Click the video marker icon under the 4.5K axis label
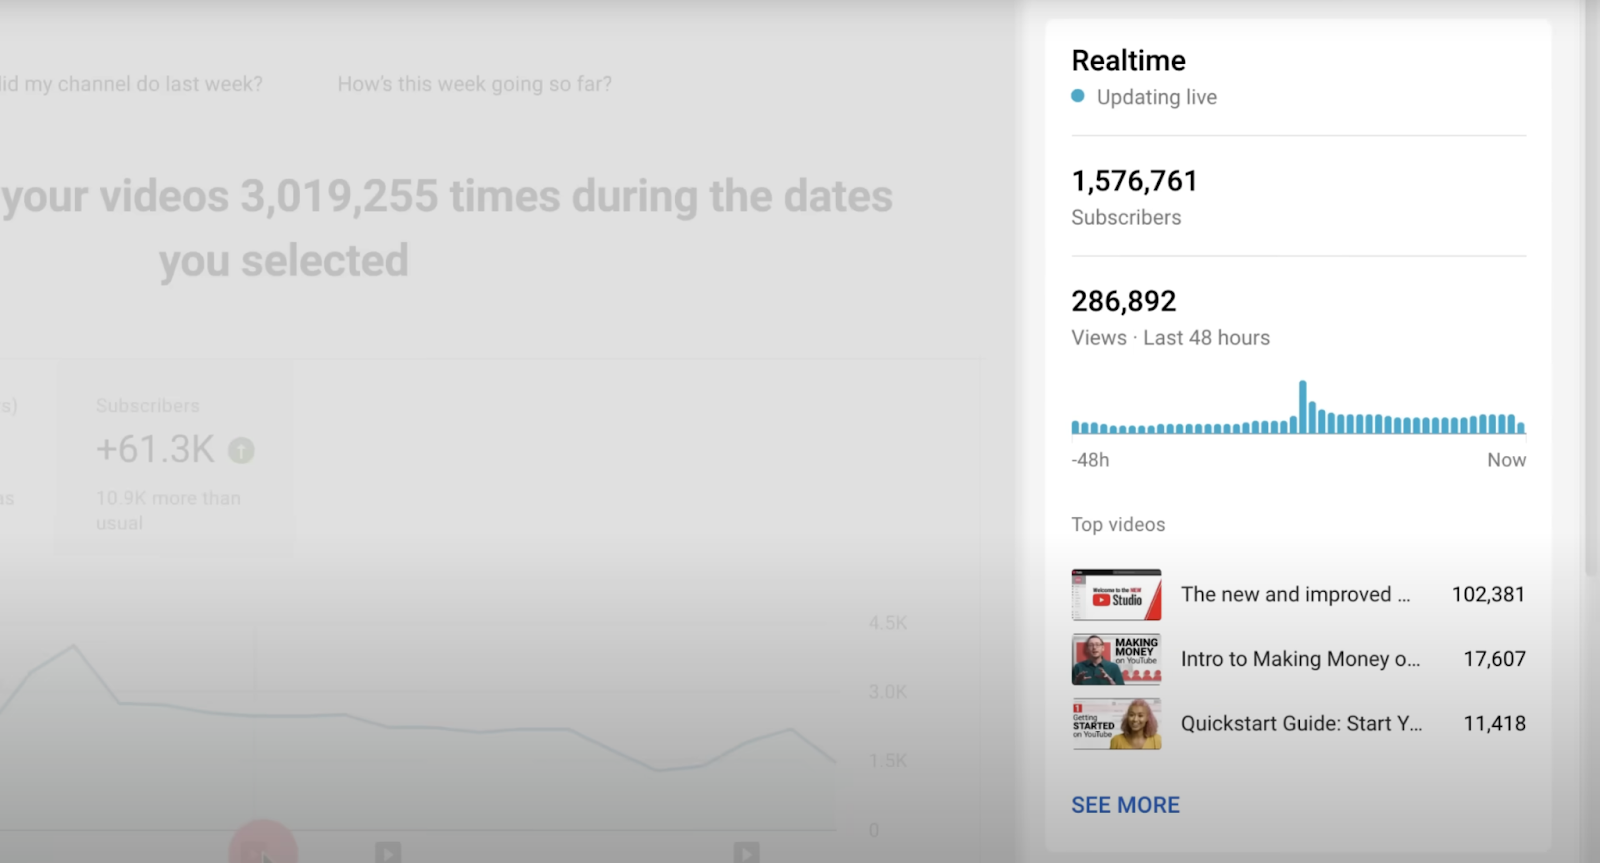Image resolution: width=1600 pixels, height=863 pixels. click(746, 852)
